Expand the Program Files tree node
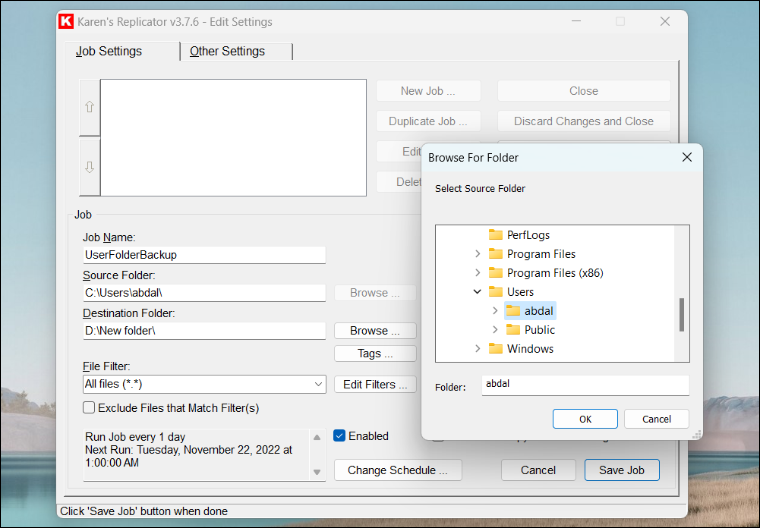 (x=477, y=254)
